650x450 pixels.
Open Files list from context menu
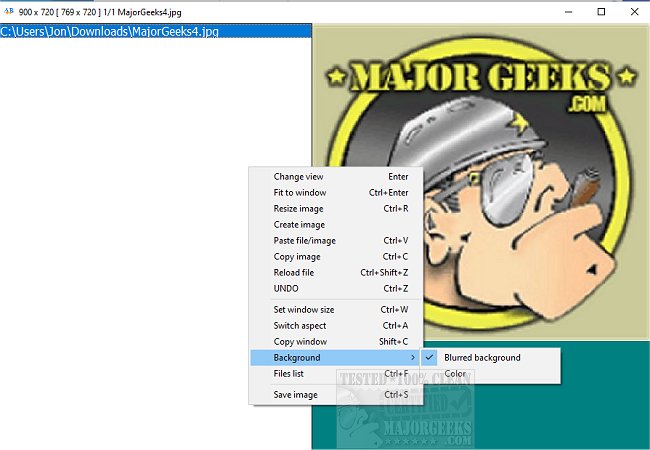click(336, 373)
